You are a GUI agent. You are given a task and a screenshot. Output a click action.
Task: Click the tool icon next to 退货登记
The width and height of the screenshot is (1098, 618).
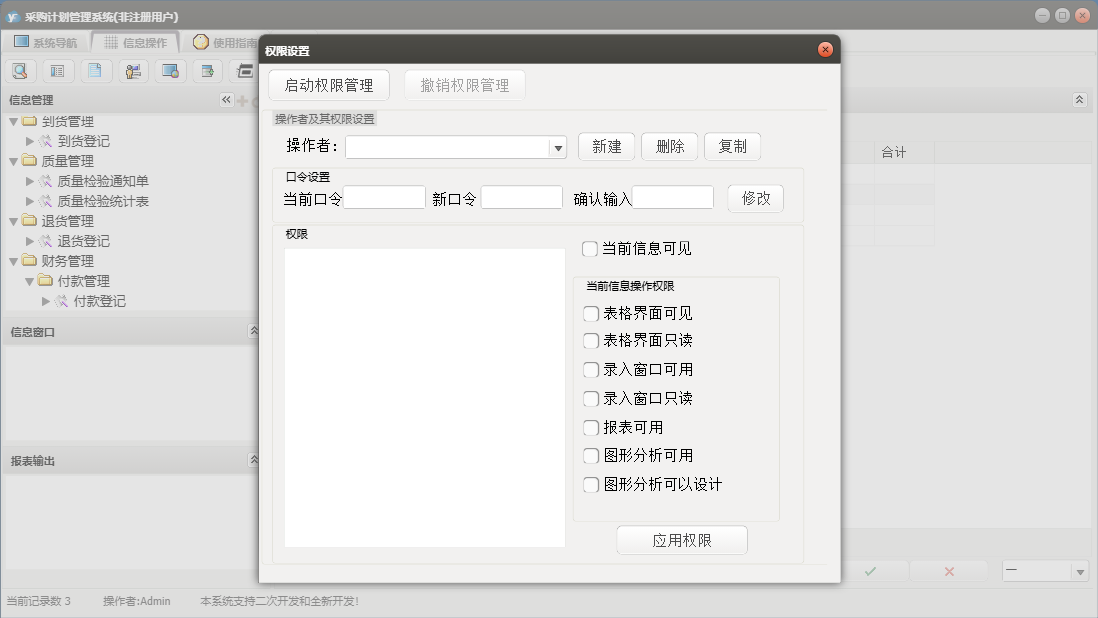(x=46, y=241)
